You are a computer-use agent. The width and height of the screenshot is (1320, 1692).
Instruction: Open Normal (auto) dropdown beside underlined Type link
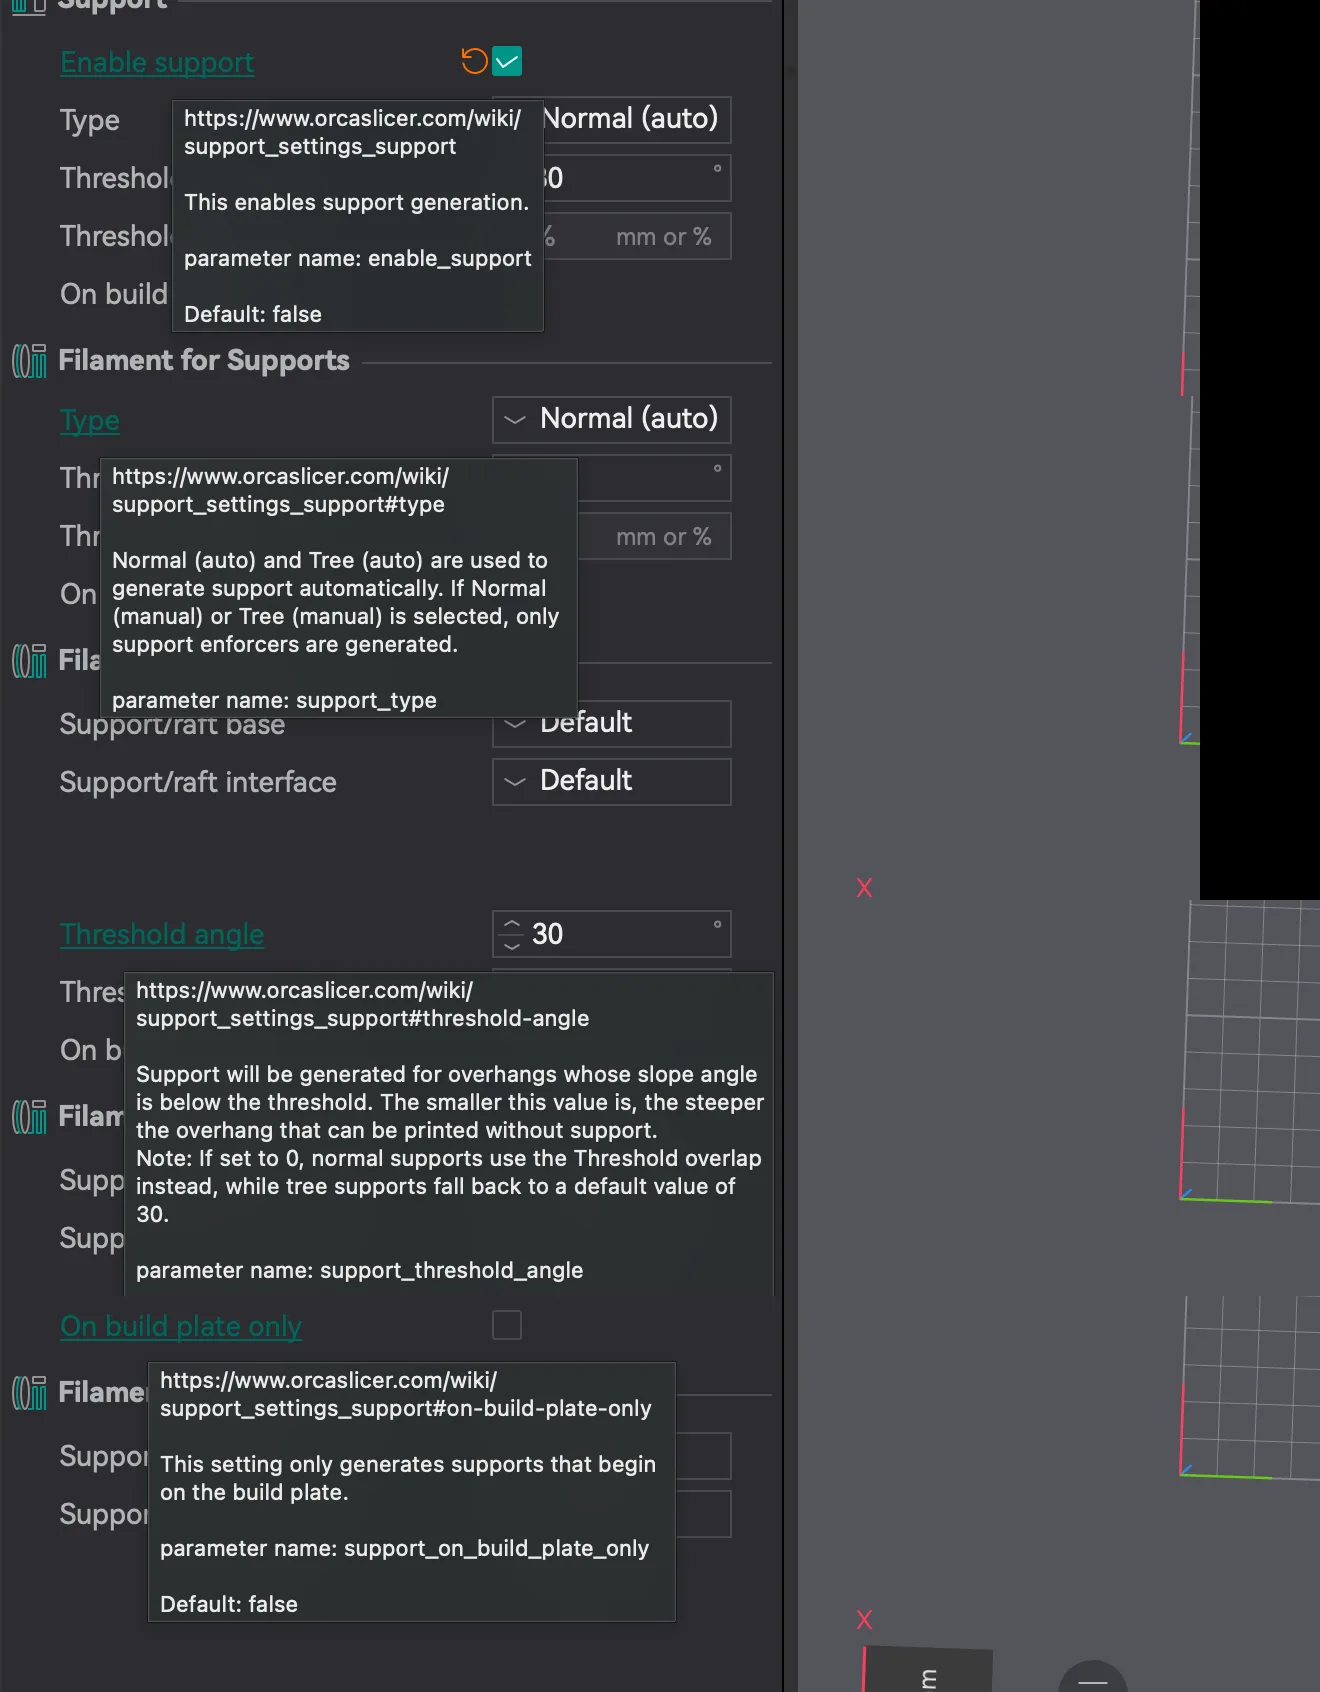point(612,419)
